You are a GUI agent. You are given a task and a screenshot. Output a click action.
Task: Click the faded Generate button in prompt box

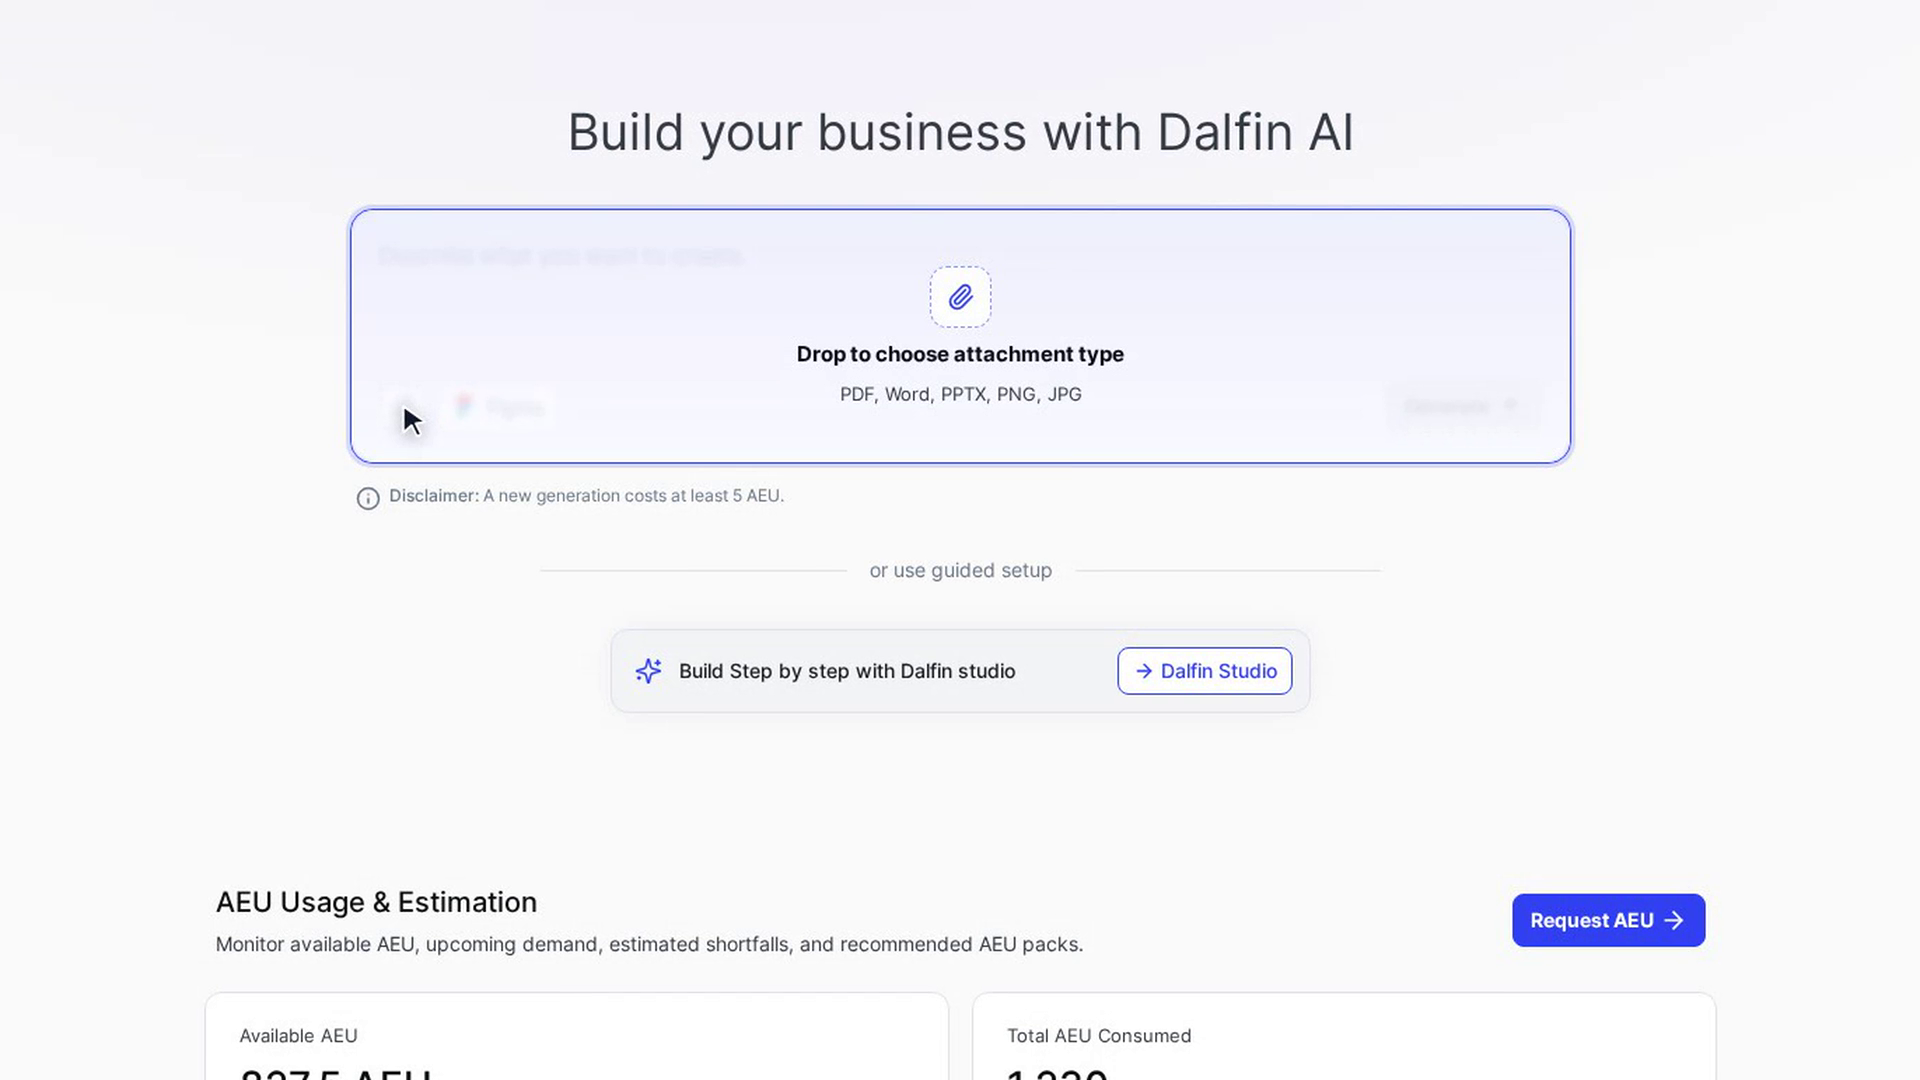[x=1462, y=406]
